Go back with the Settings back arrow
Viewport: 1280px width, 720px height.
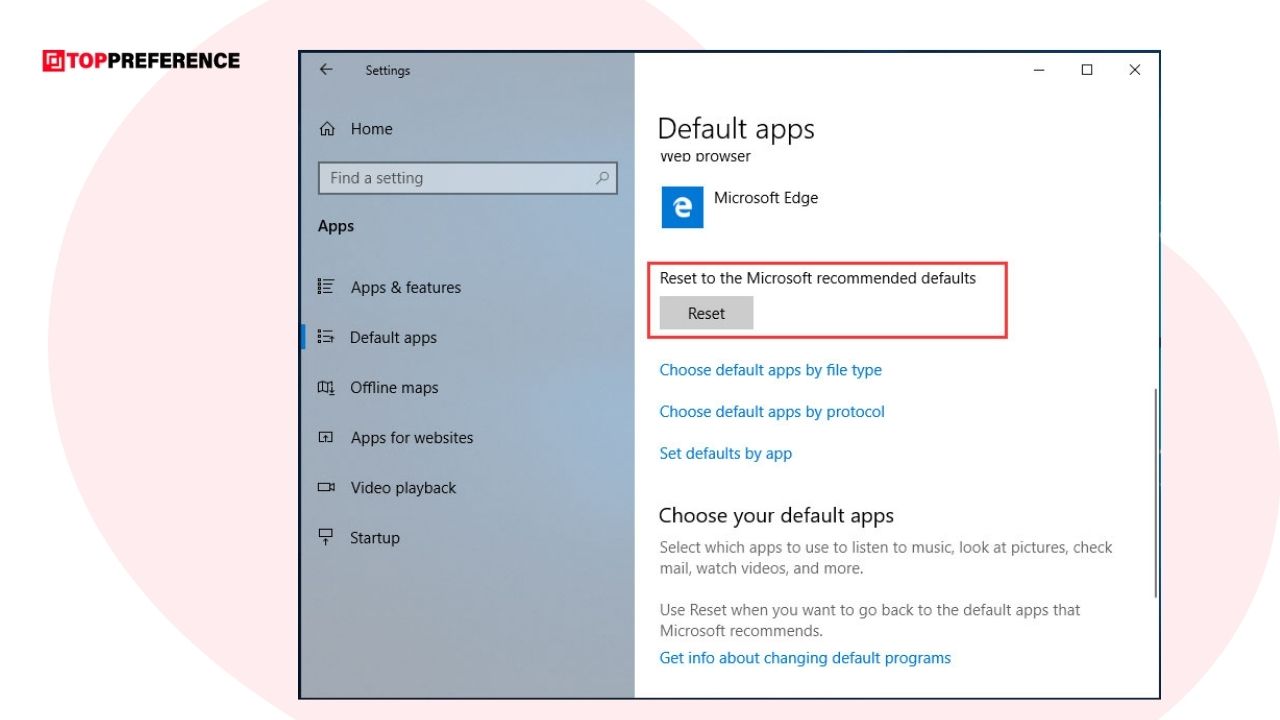325,70
